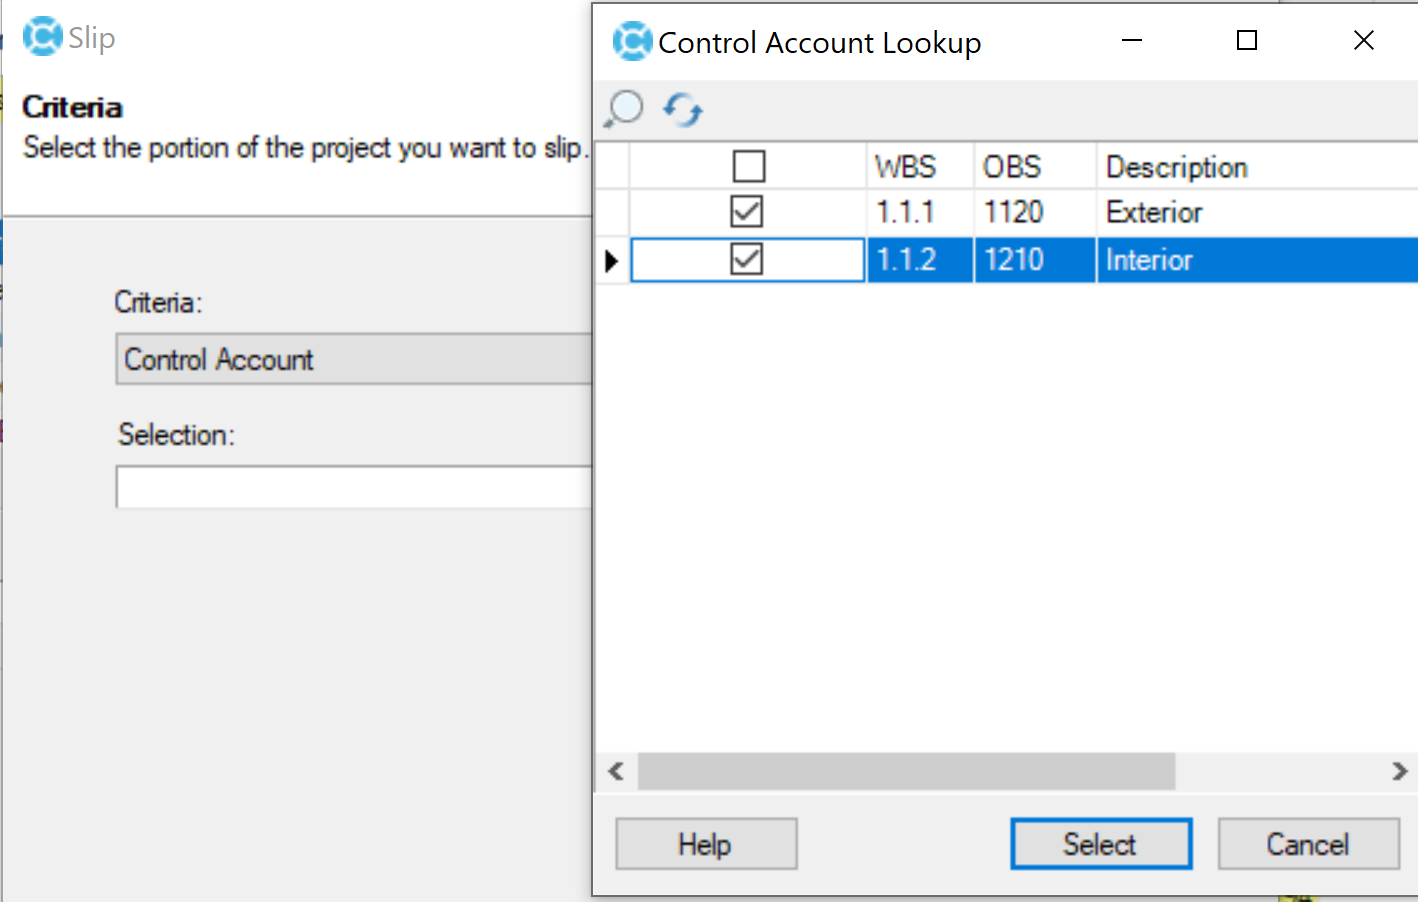Click the scroll-right arrow of the horizontal scrollbar

[x=1399, y=771]
